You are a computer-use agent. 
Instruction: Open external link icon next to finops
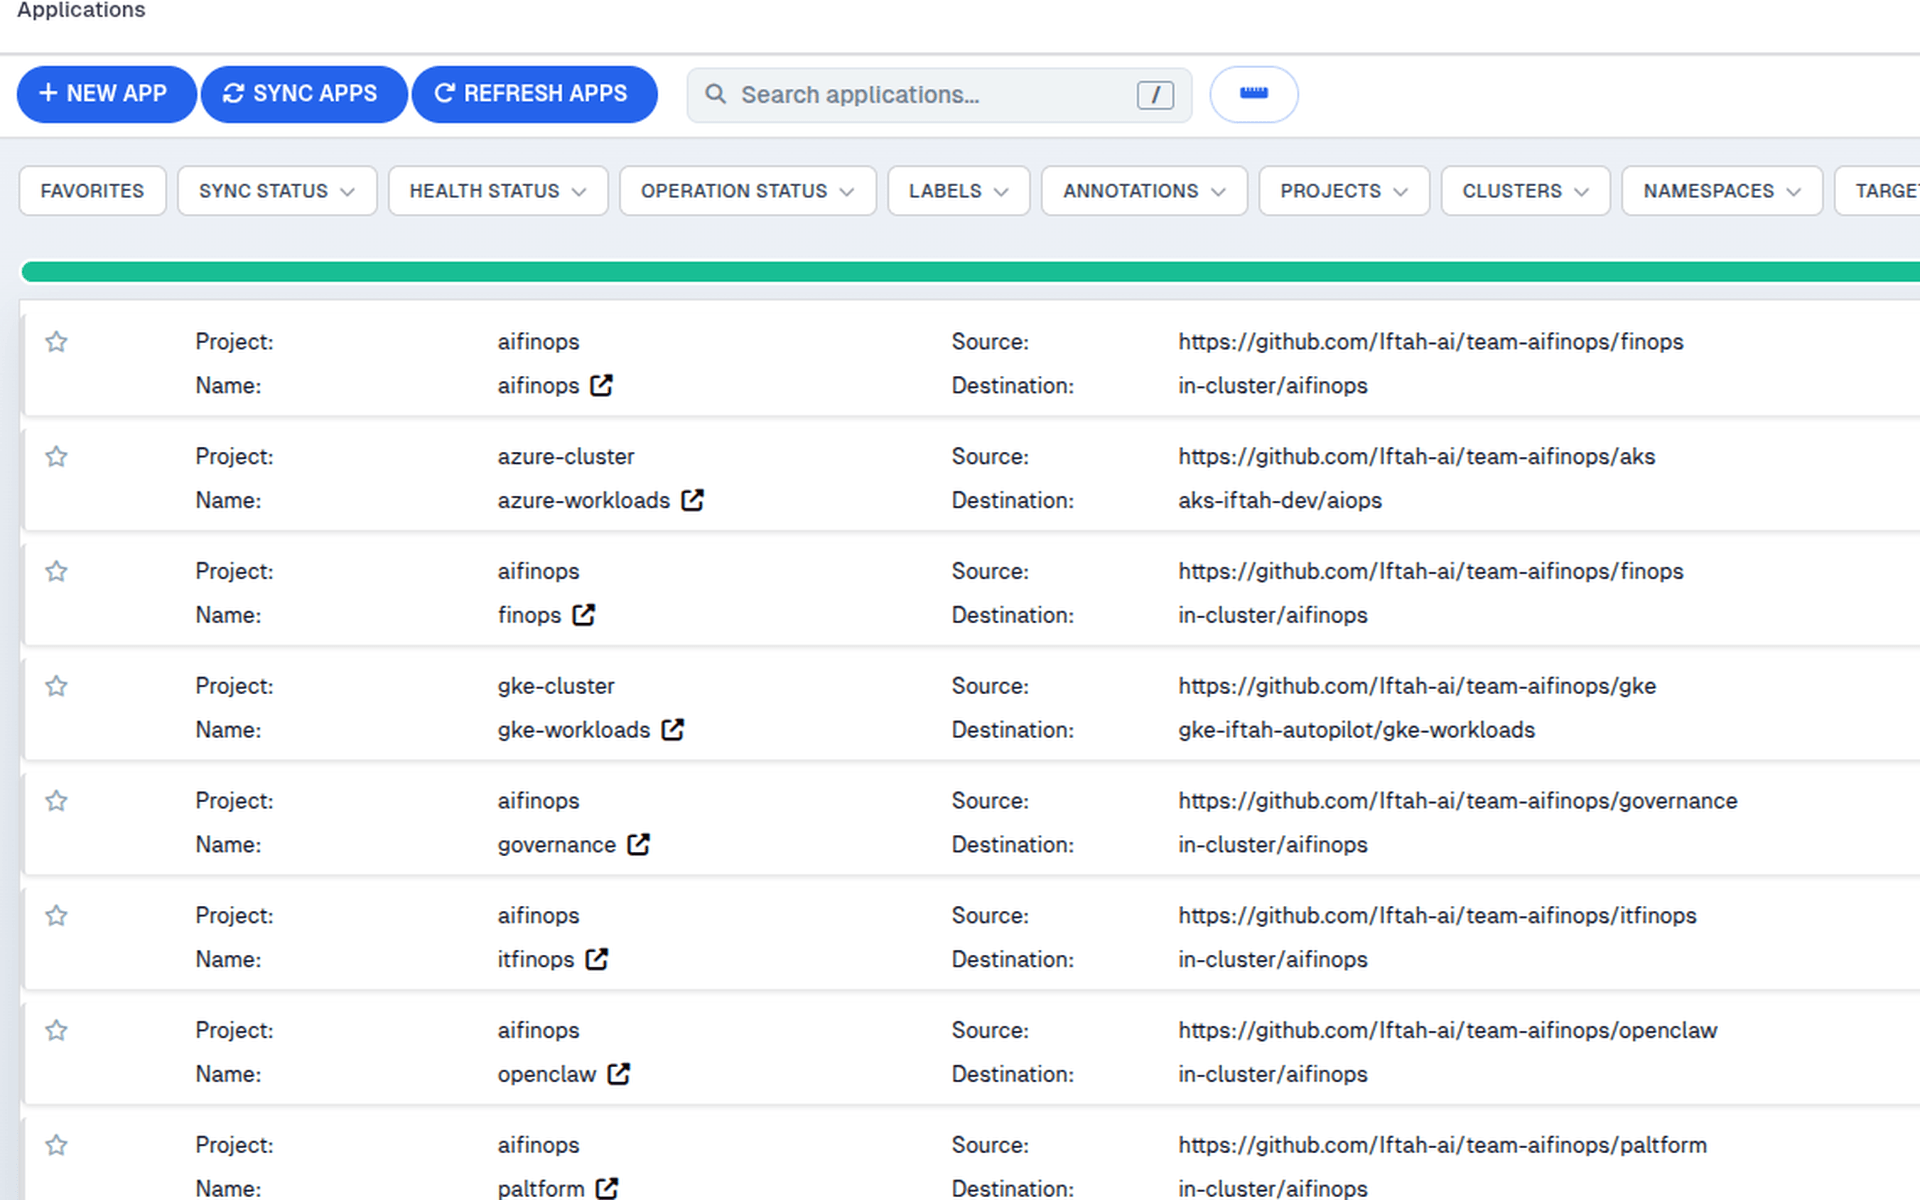click(x=584, y=615)
